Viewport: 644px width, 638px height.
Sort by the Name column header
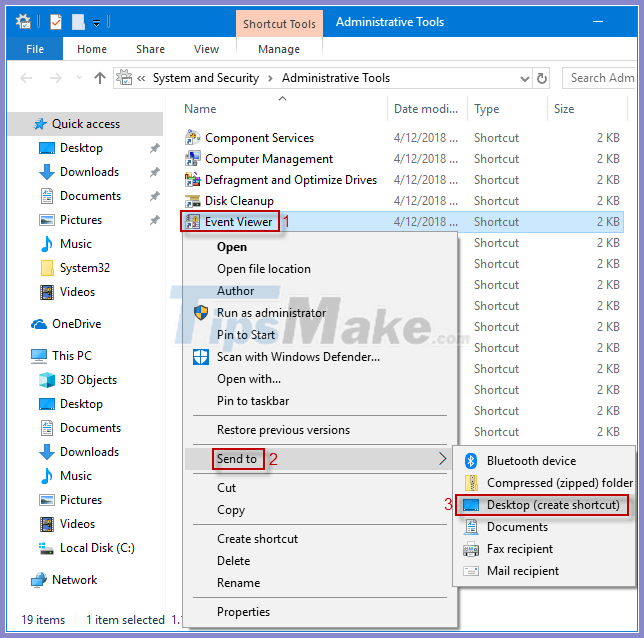(200, 108)
